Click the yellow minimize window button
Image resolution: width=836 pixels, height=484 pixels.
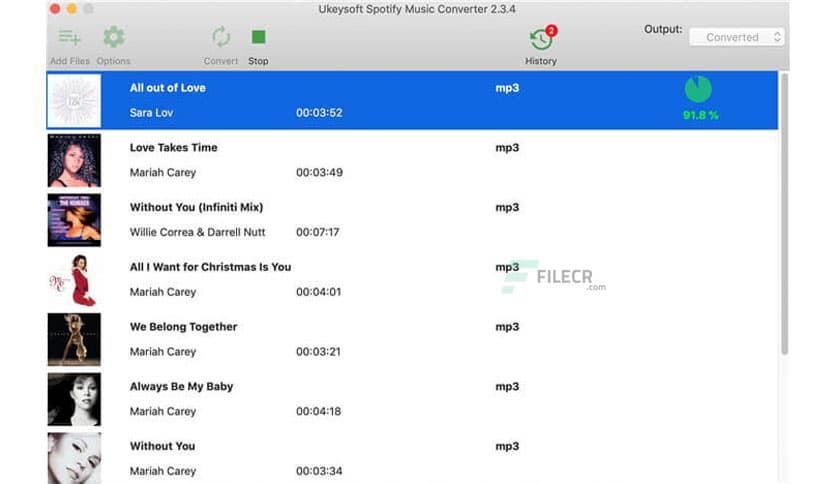71,9
